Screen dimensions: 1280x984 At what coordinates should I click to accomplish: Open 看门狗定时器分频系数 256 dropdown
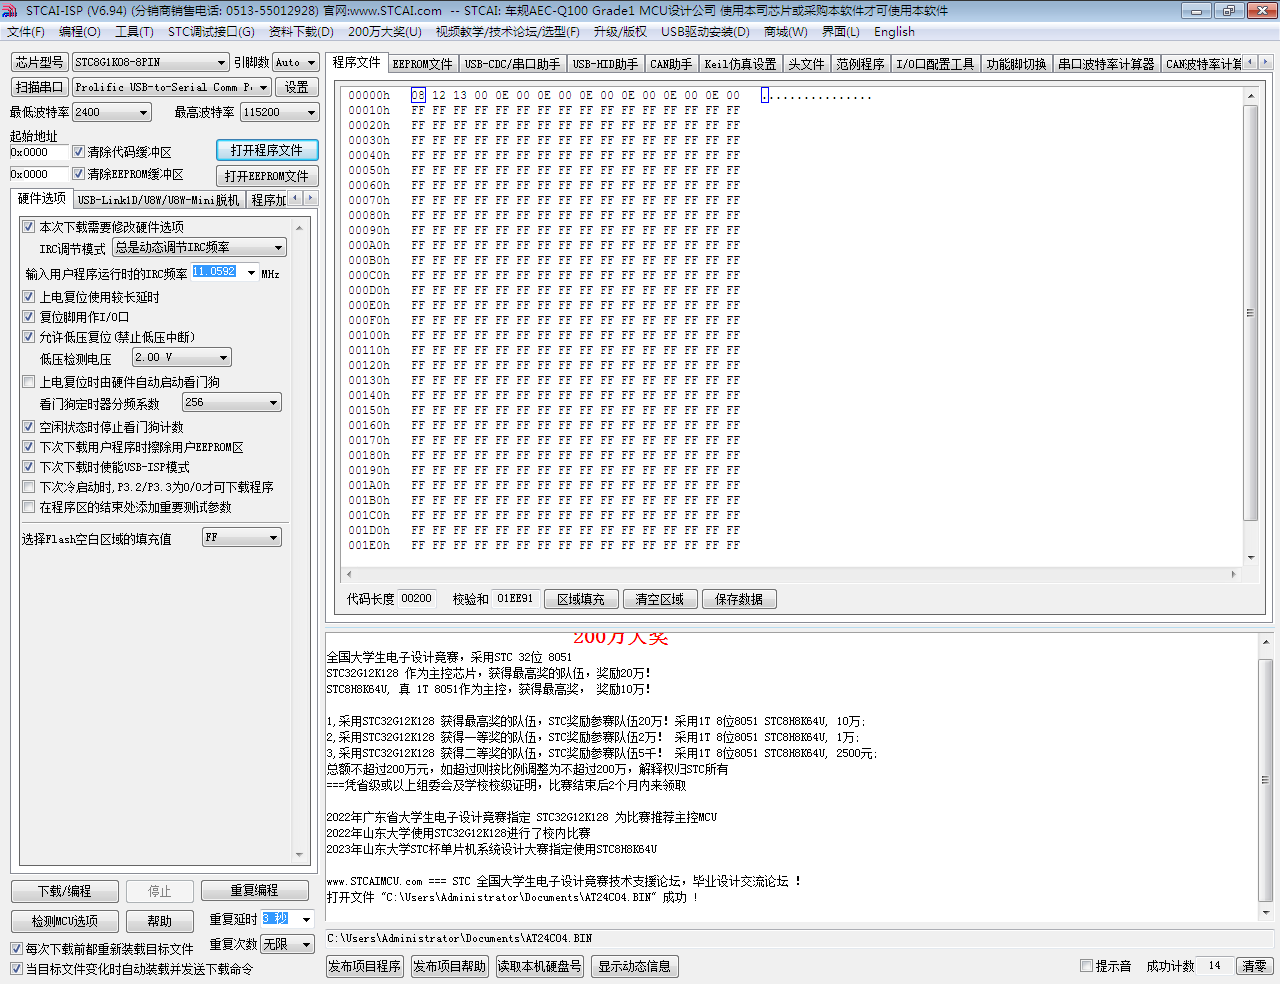point(232,402)
